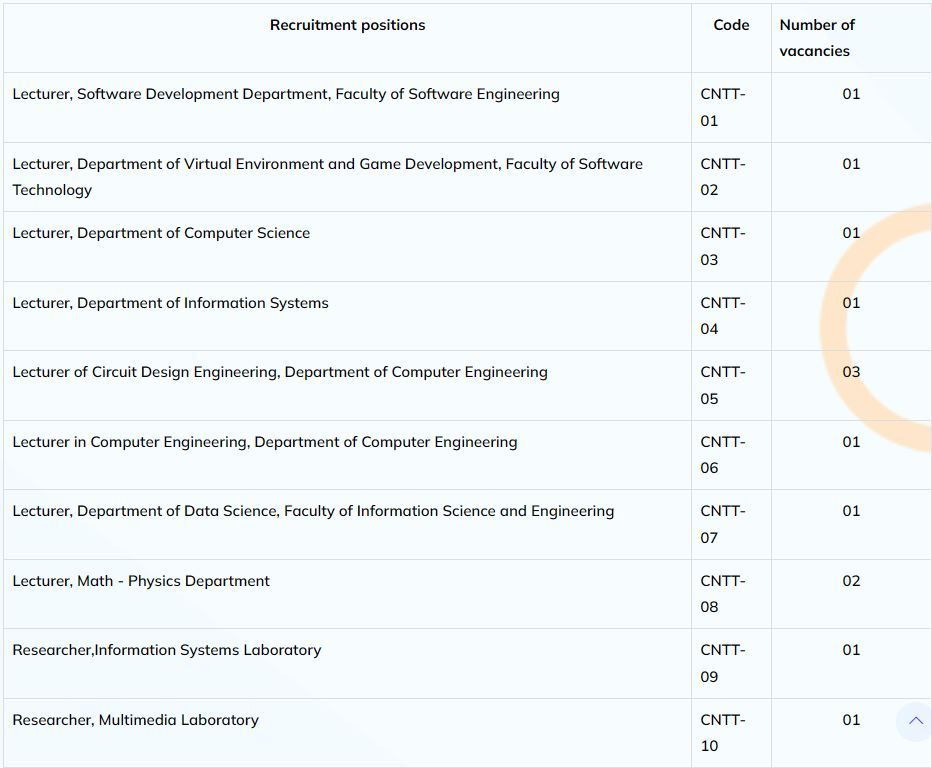The width and height of the screenshot is (932, 768).
Task: Click the Department of Computer Science lecturer entry
Action: tap(161, 233)
